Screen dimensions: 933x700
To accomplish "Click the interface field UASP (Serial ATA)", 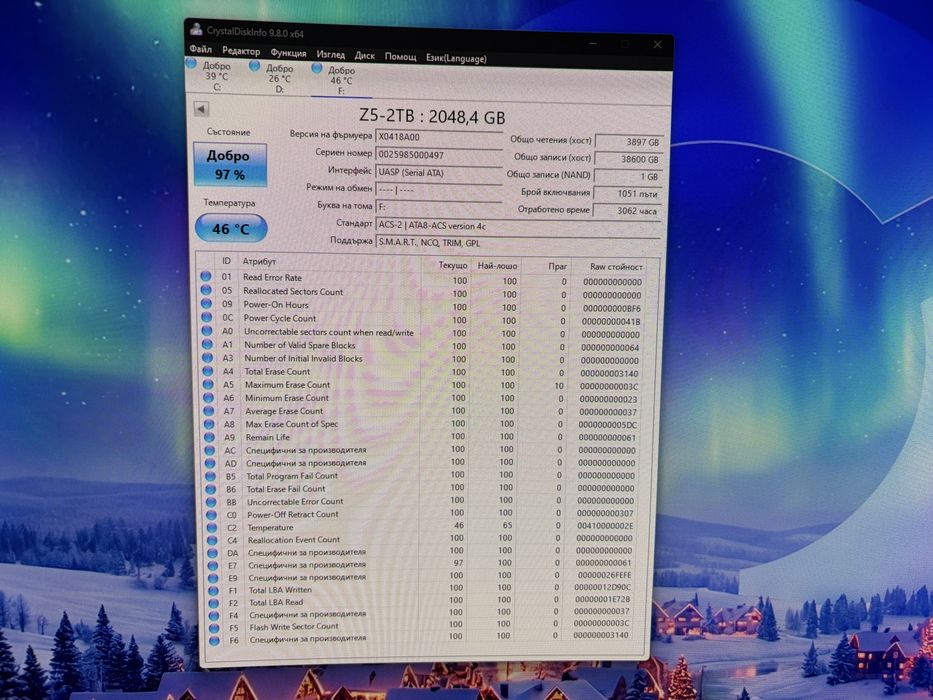I will [x=439, y=173].
